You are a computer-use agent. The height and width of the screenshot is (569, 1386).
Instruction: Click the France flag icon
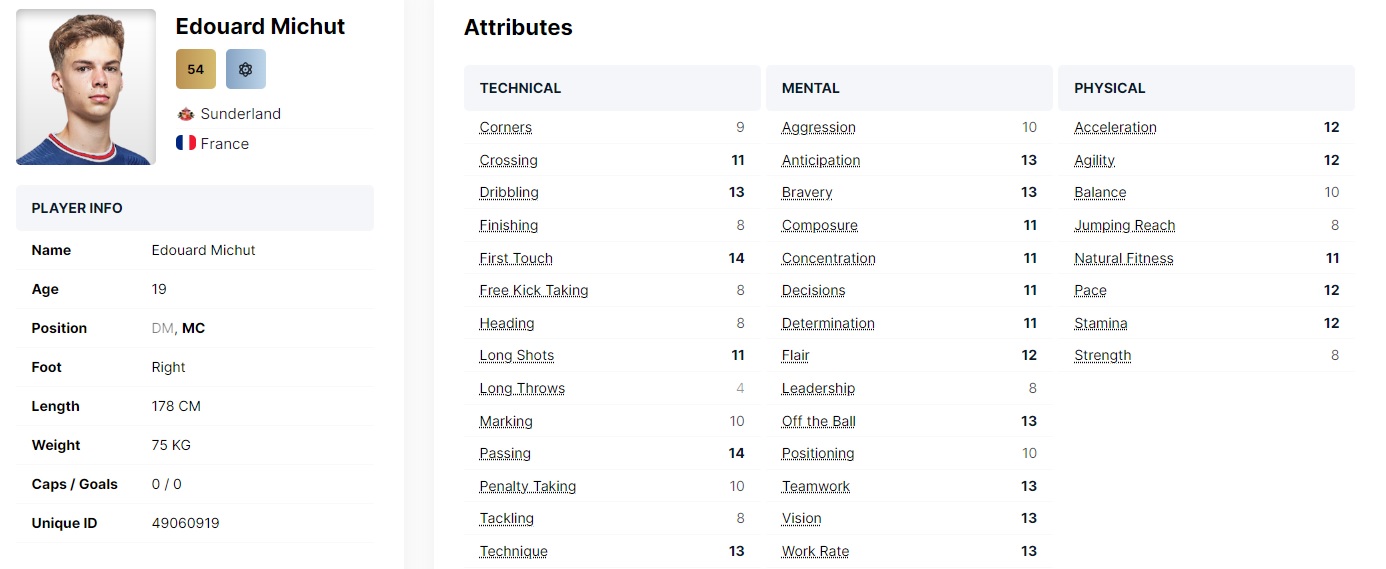pos(185,143)
